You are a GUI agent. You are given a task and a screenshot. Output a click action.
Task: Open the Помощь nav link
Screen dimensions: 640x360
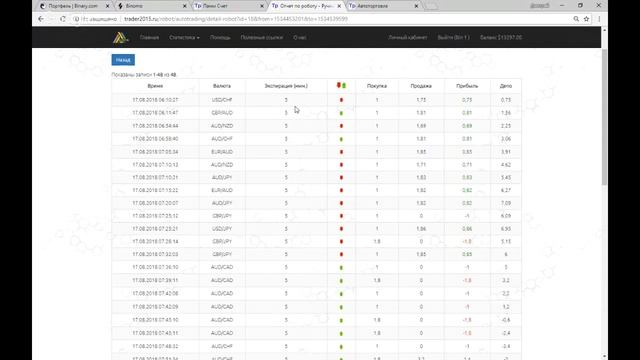tap(220, 38)
